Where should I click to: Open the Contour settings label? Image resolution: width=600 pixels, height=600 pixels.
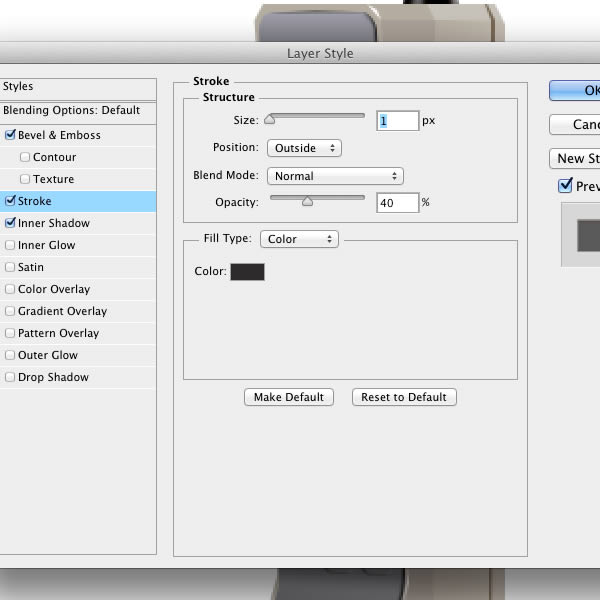54,157
